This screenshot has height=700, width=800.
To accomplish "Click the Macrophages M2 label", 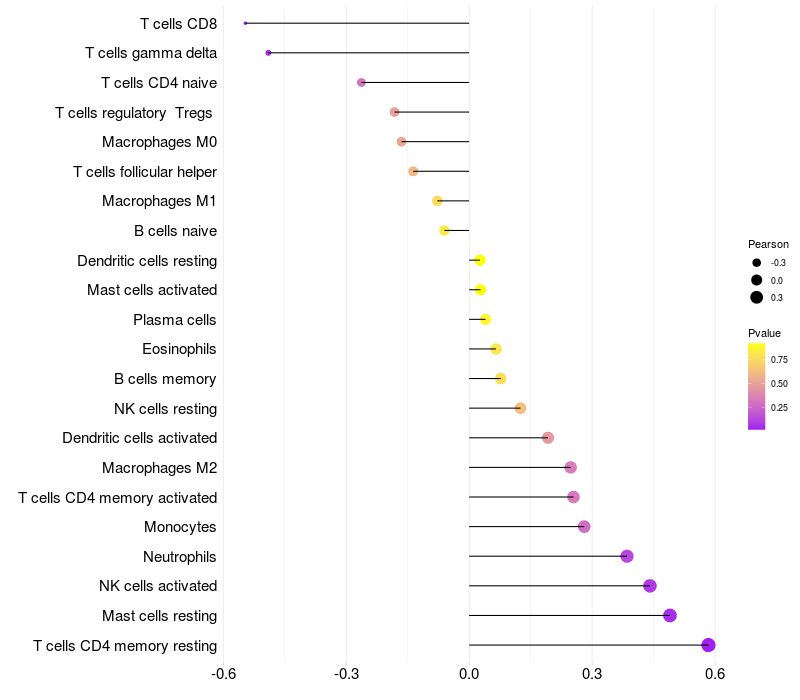I will (x=159, y=468).
